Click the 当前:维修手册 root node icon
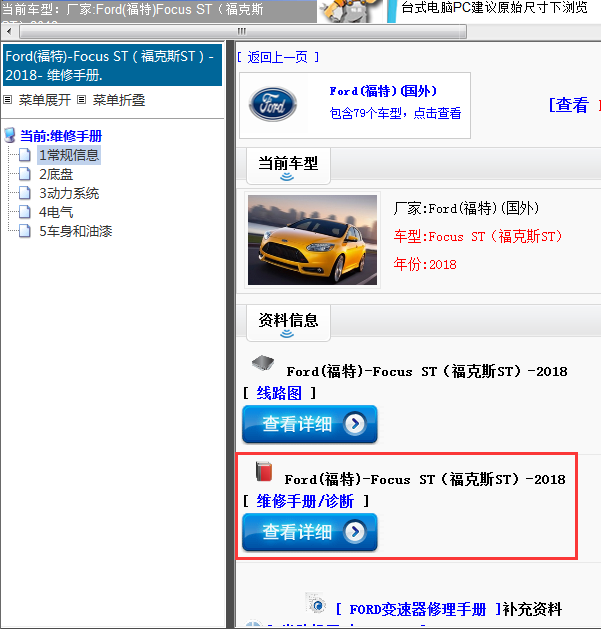The height and width of the screenshot is (629, 601). 10,136
